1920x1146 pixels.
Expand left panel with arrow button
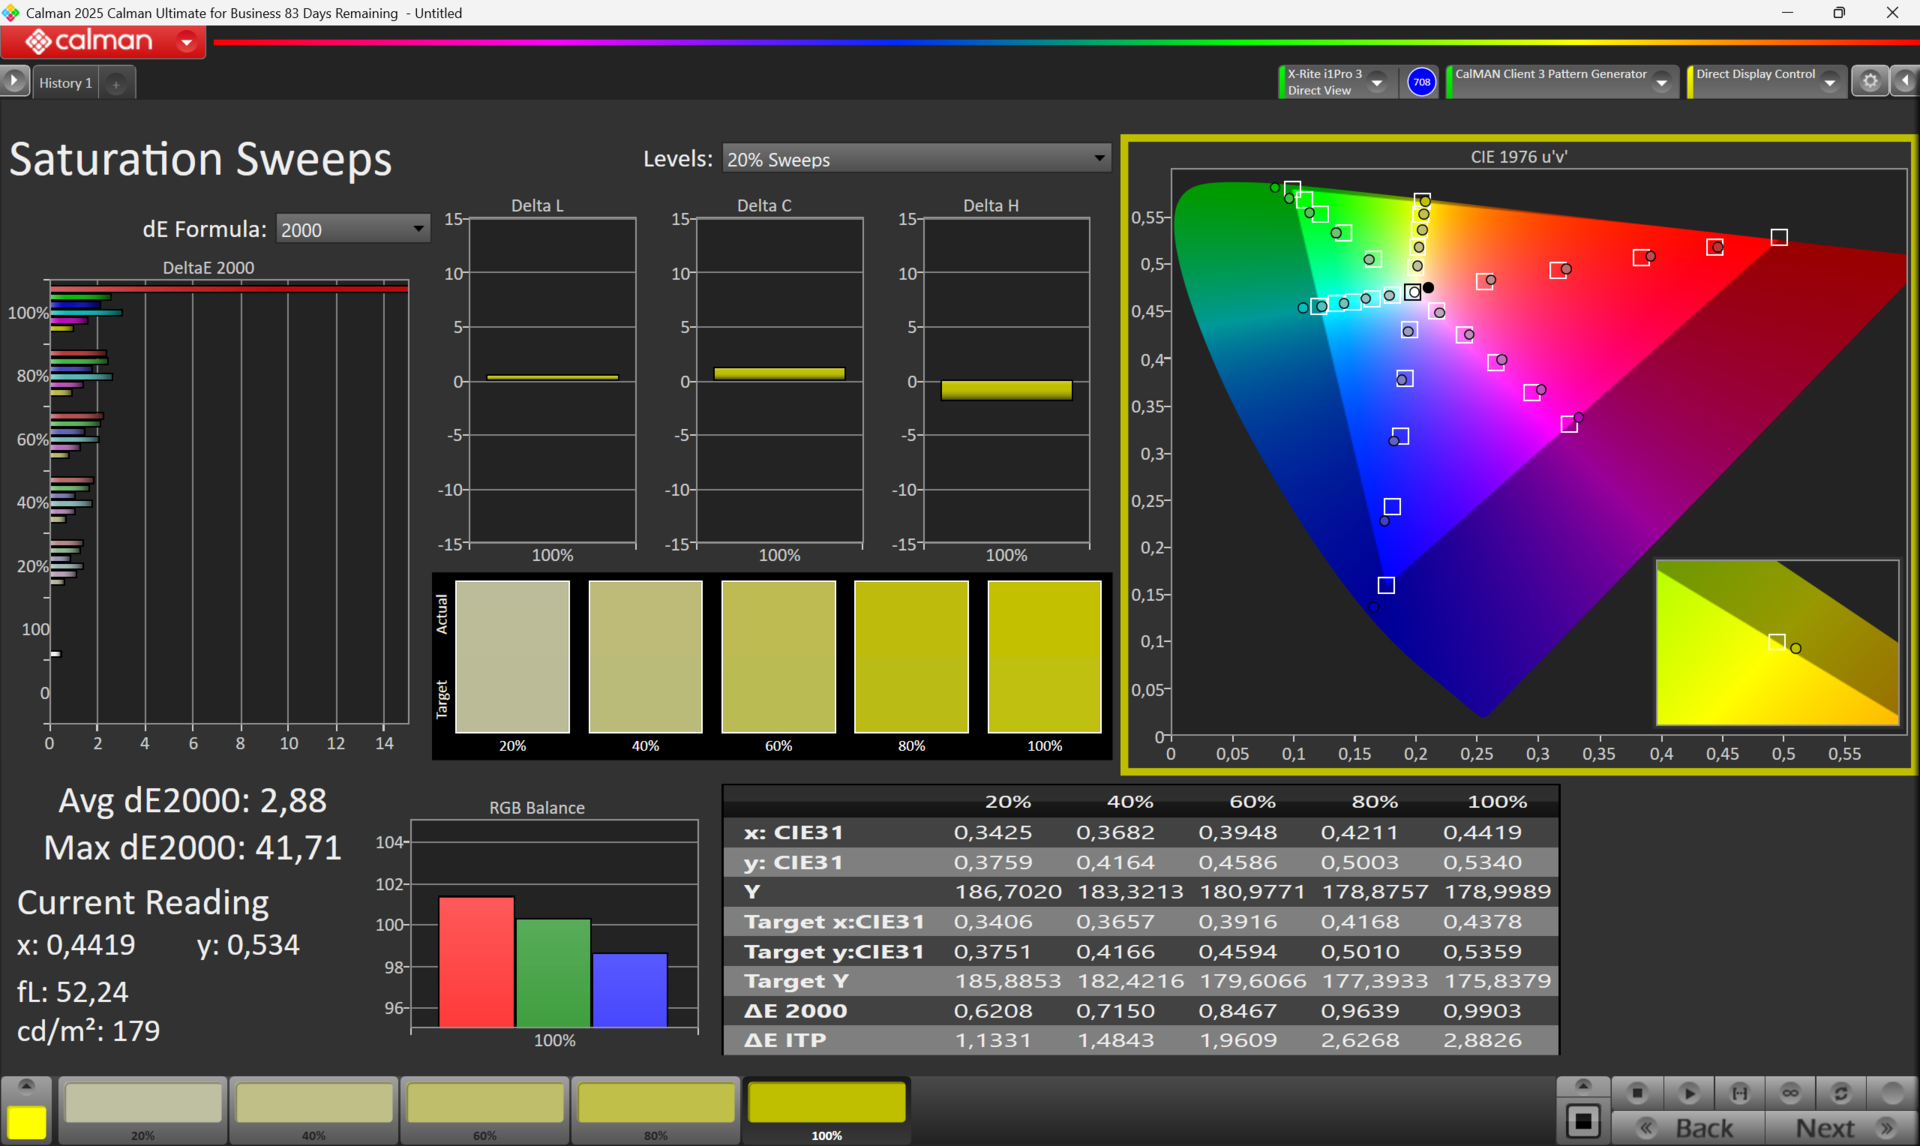click(x=15, y=81)
